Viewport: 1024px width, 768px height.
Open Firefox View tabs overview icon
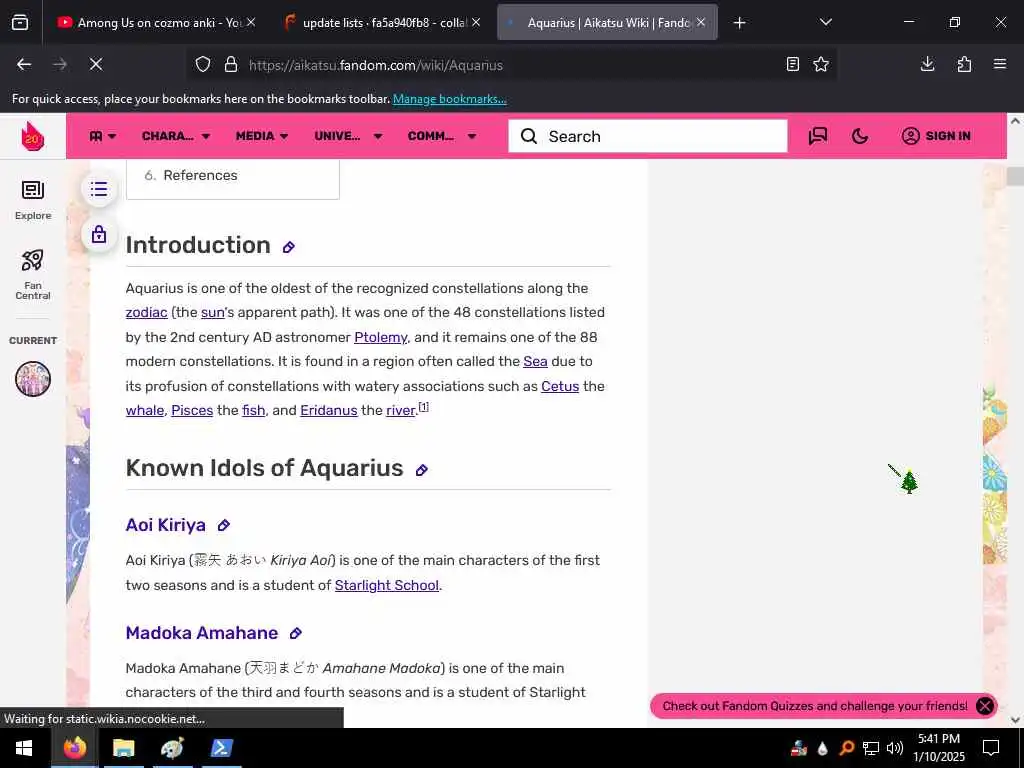point(20,23)
